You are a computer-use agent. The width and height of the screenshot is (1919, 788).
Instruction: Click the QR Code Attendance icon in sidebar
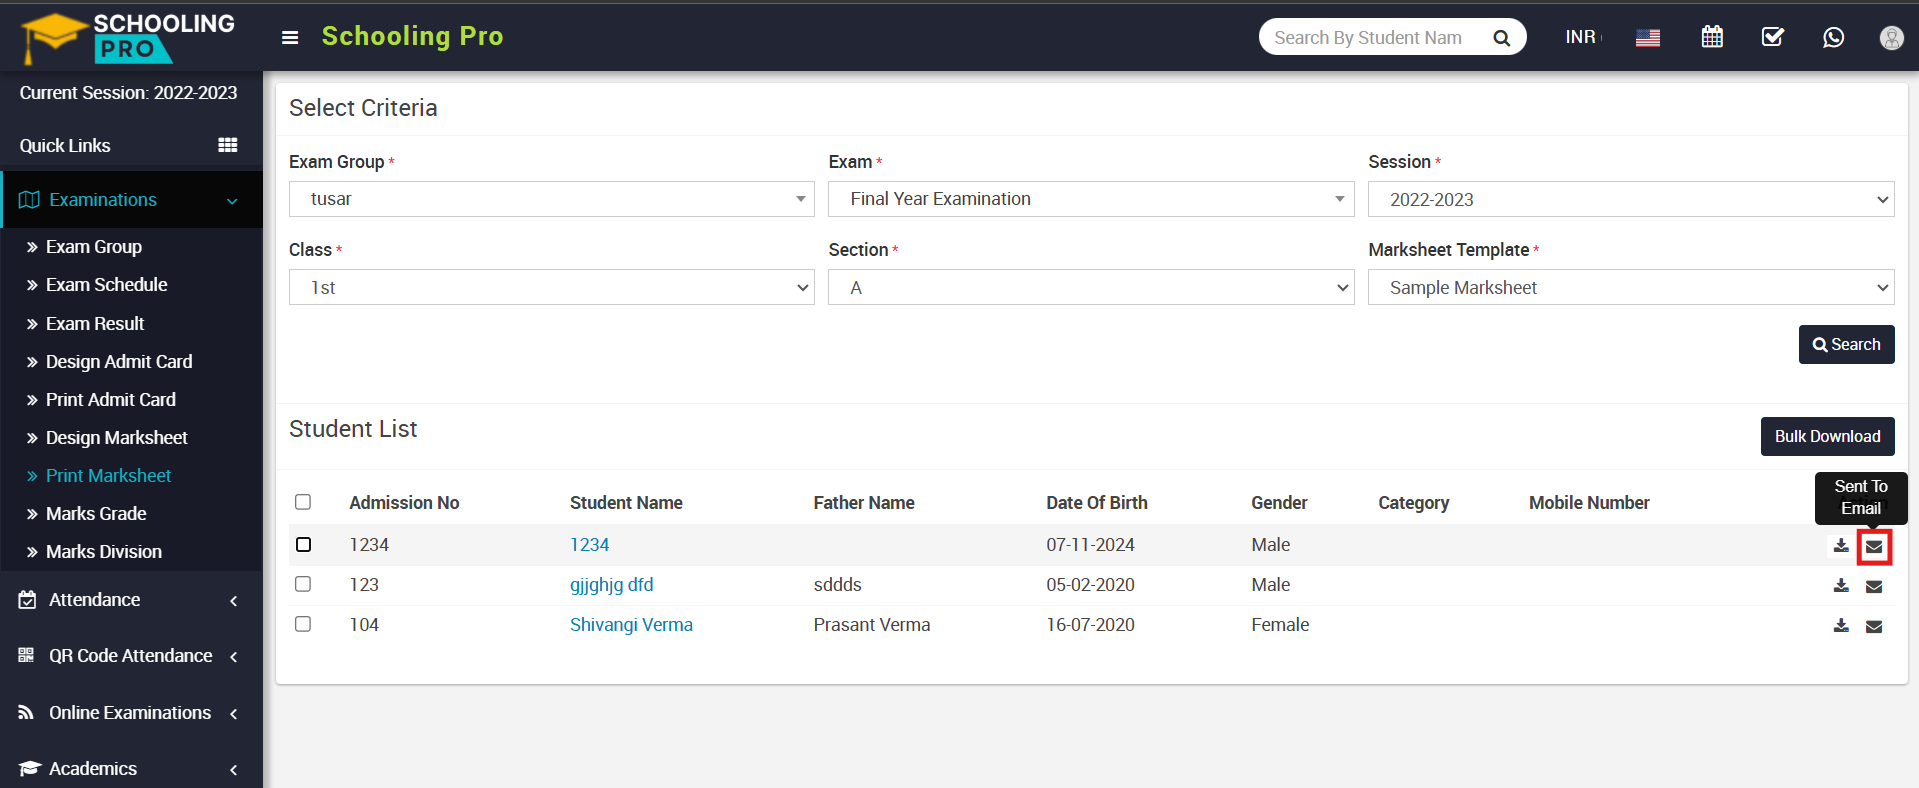pyautogui.click(x=26, y=655)
